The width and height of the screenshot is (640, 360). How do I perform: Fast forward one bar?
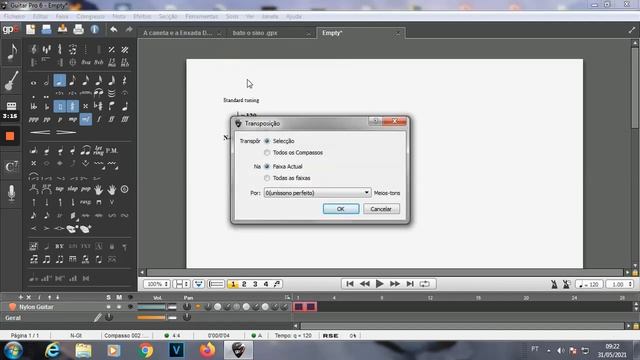pyautogui.click(x=395, y=284)
